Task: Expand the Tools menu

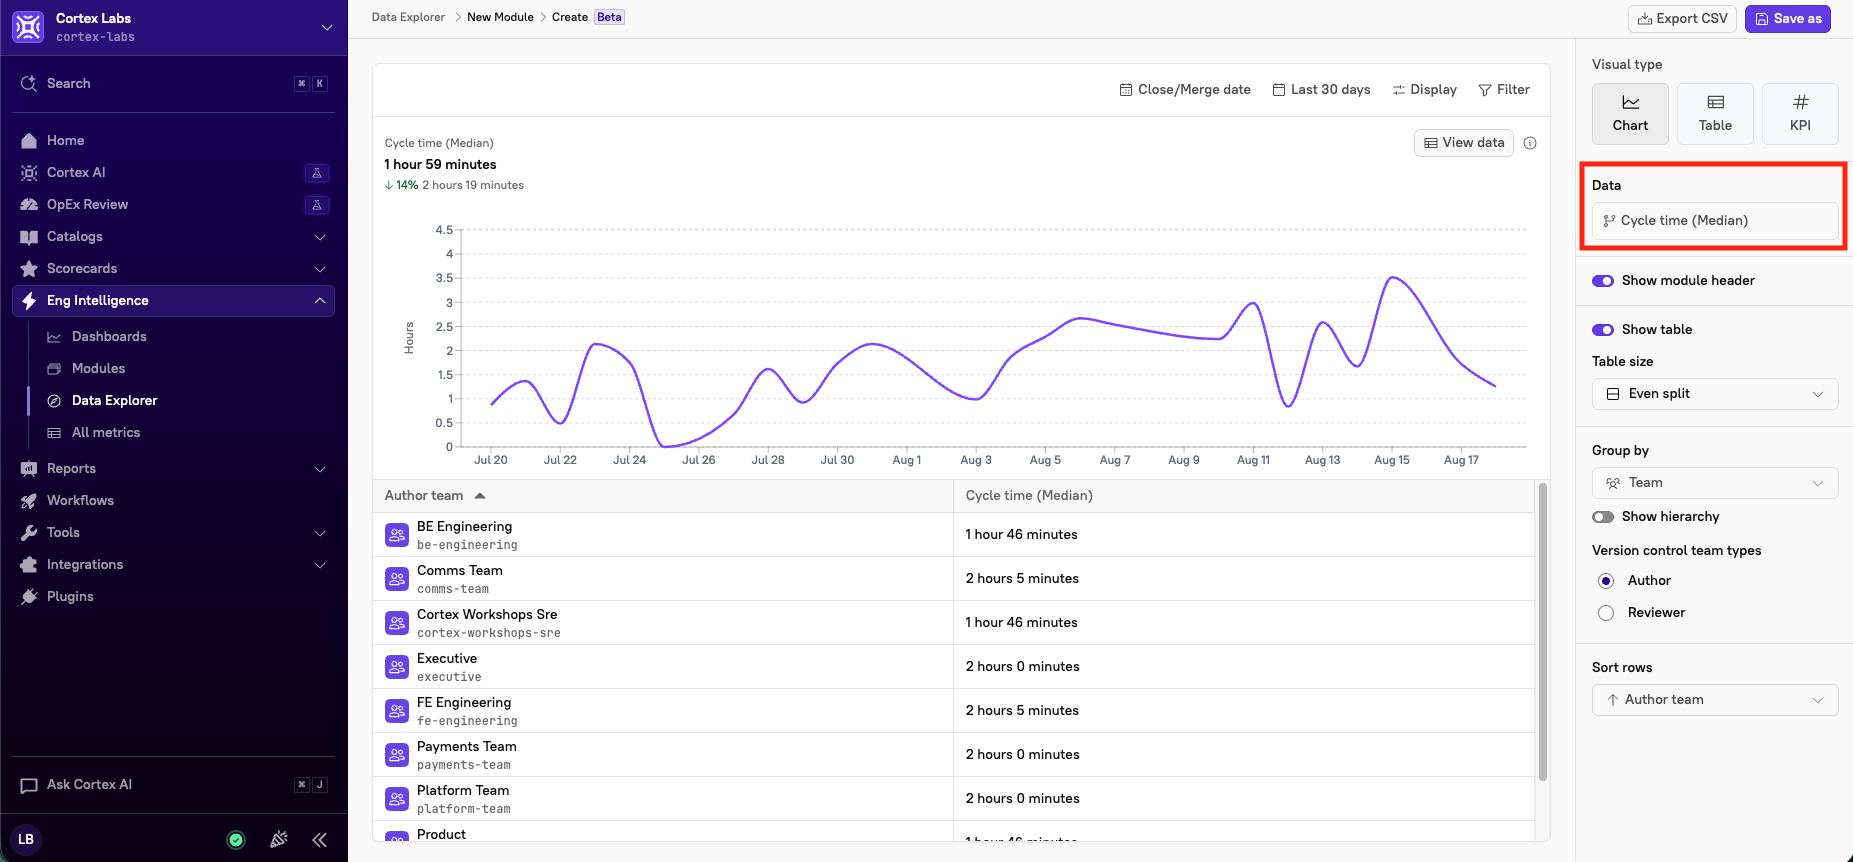Action: [320, 533]
